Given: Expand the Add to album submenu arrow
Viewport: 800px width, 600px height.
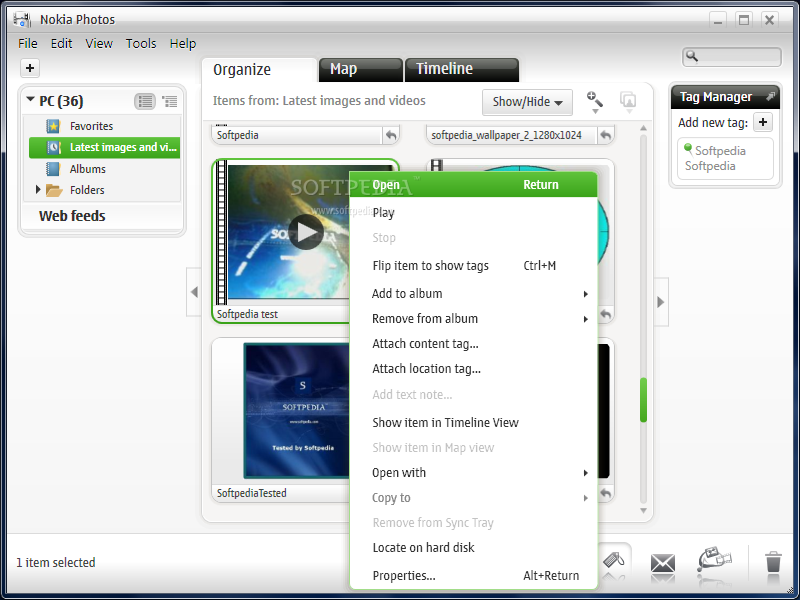Looking at the screenshot, I should 586,294.
